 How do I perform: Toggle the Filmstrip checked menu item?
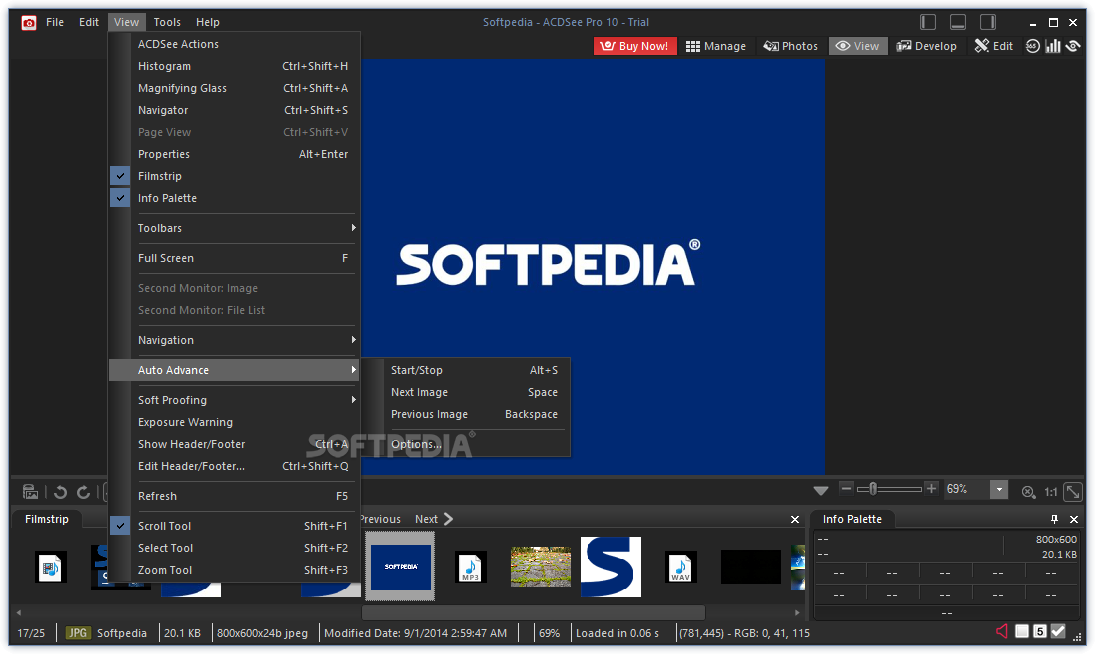tap(234, 176)
